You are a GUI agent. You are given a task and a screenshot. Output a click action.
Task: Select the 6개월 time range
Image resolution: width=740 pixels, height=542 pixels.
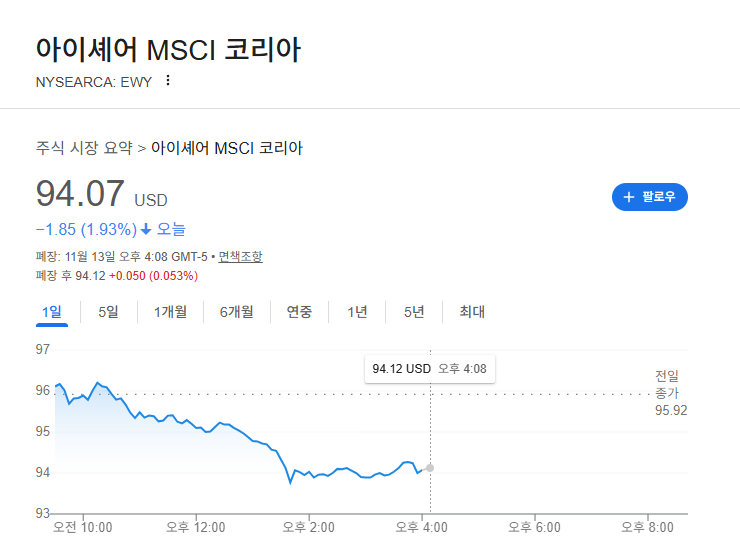point(236,312)
